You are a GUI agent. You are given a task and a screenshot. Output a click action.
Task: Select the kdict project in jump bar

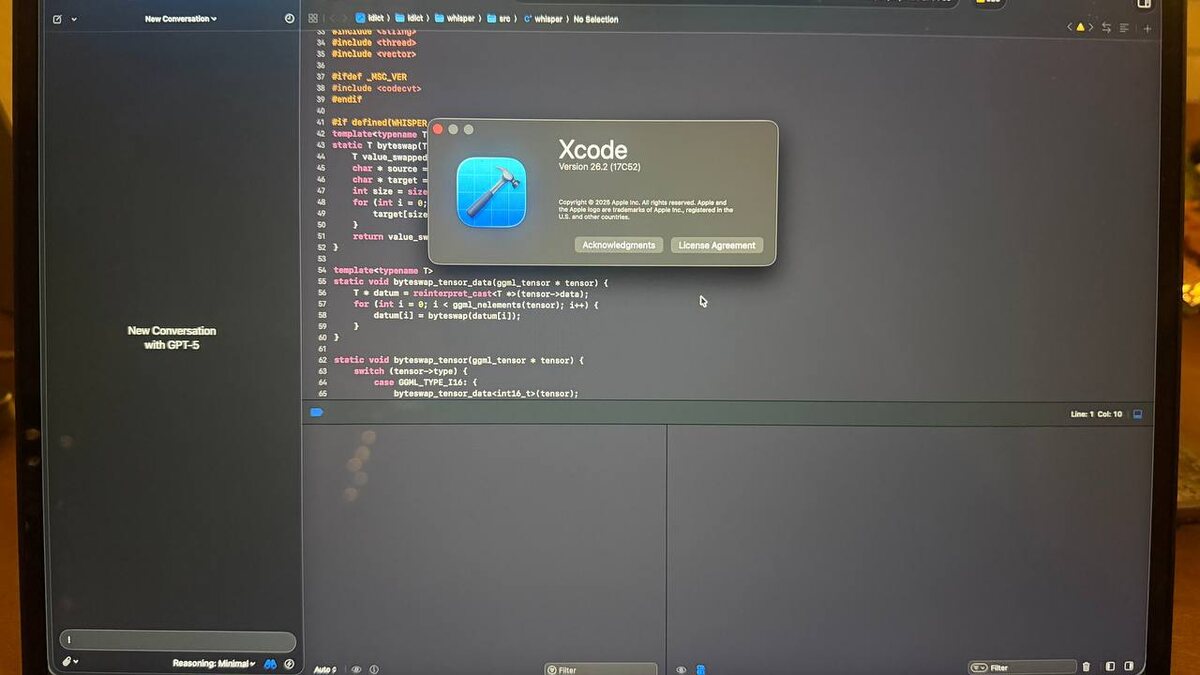point(372,18)
